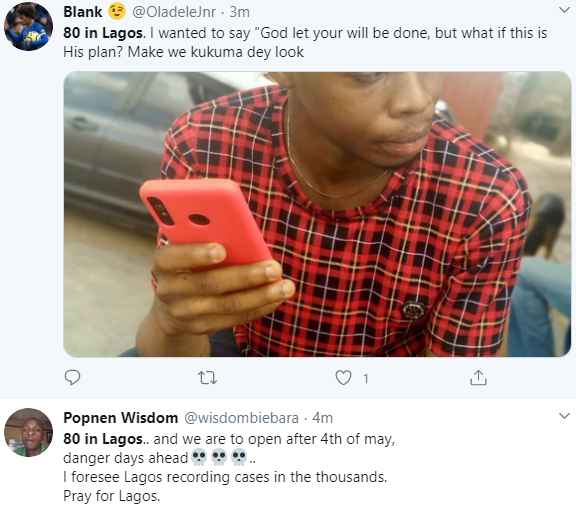Click bold '80 in Lagos' in Blank's tweet

103,33
